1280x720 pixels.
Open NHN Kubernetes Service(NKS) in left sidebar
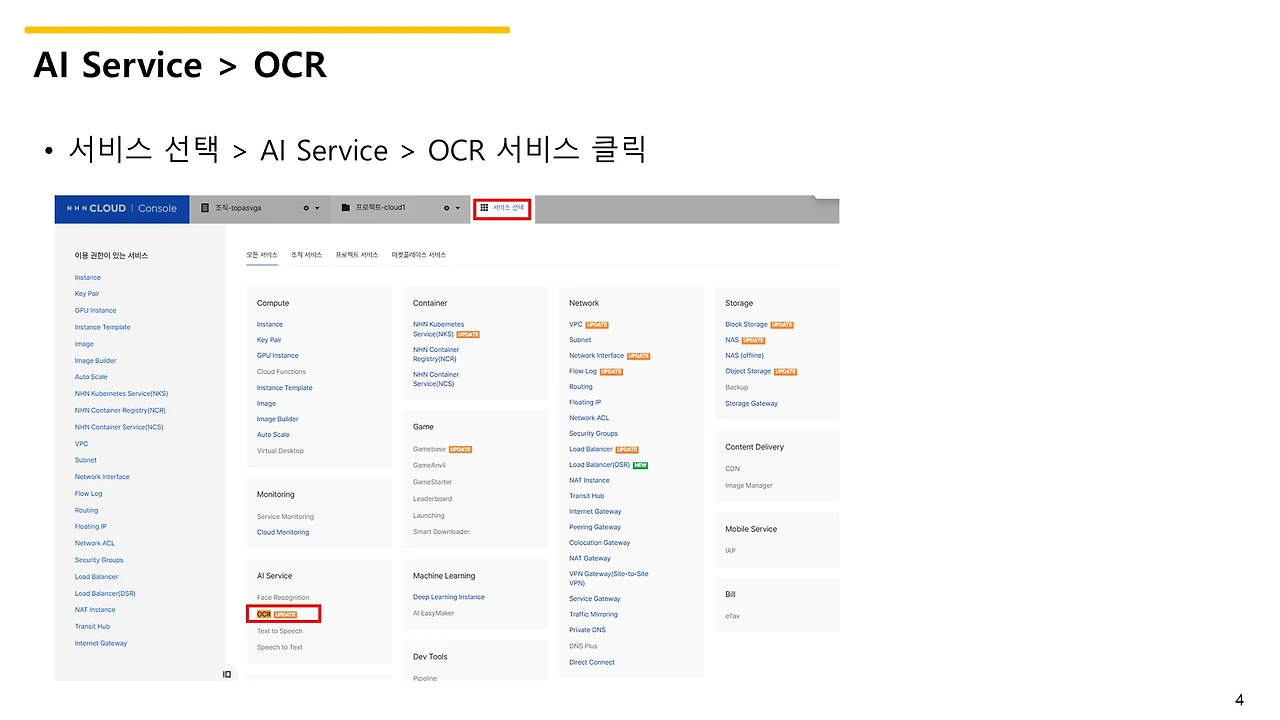point(121,394)
